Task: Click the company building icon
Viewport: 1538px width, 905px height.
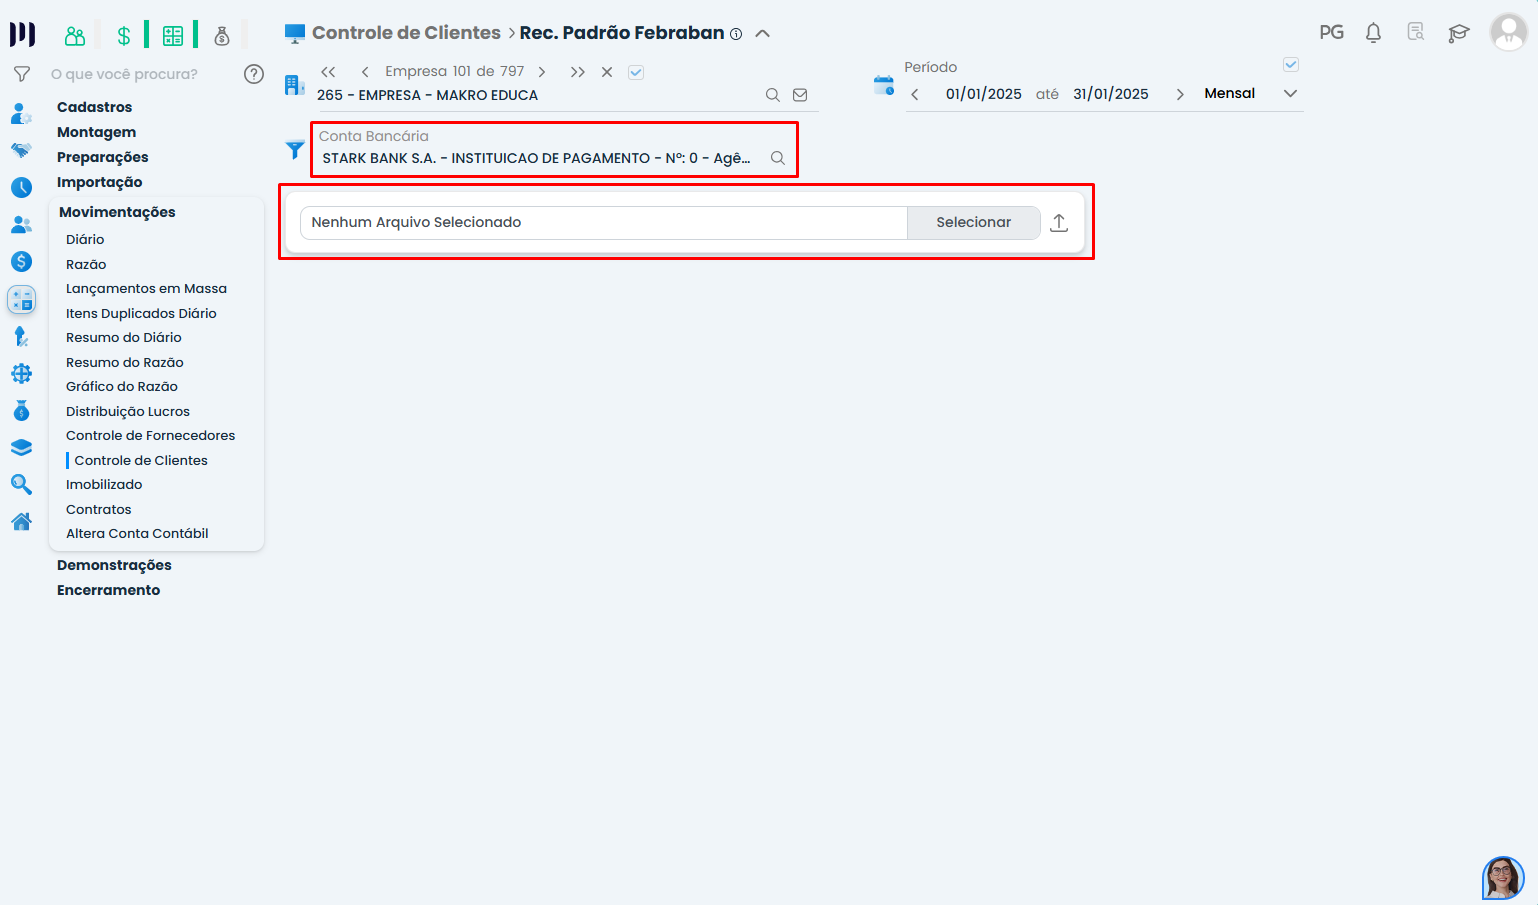Action: click(294, 85)
